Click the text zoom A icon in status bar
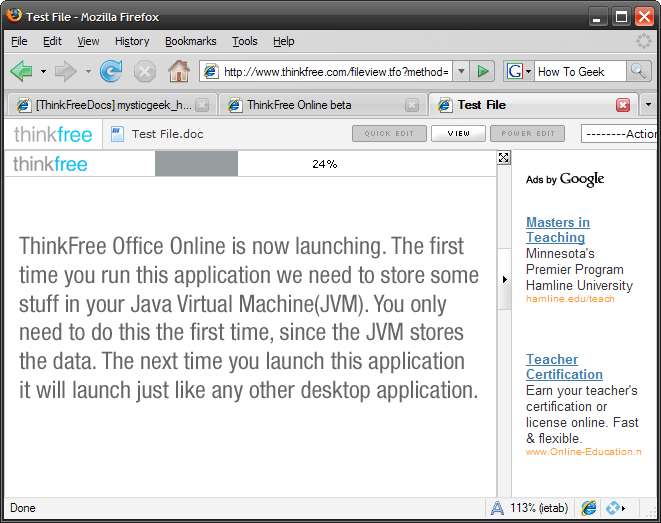The height and width of the screenshot is (523, 661). click(x=497, y=508)
